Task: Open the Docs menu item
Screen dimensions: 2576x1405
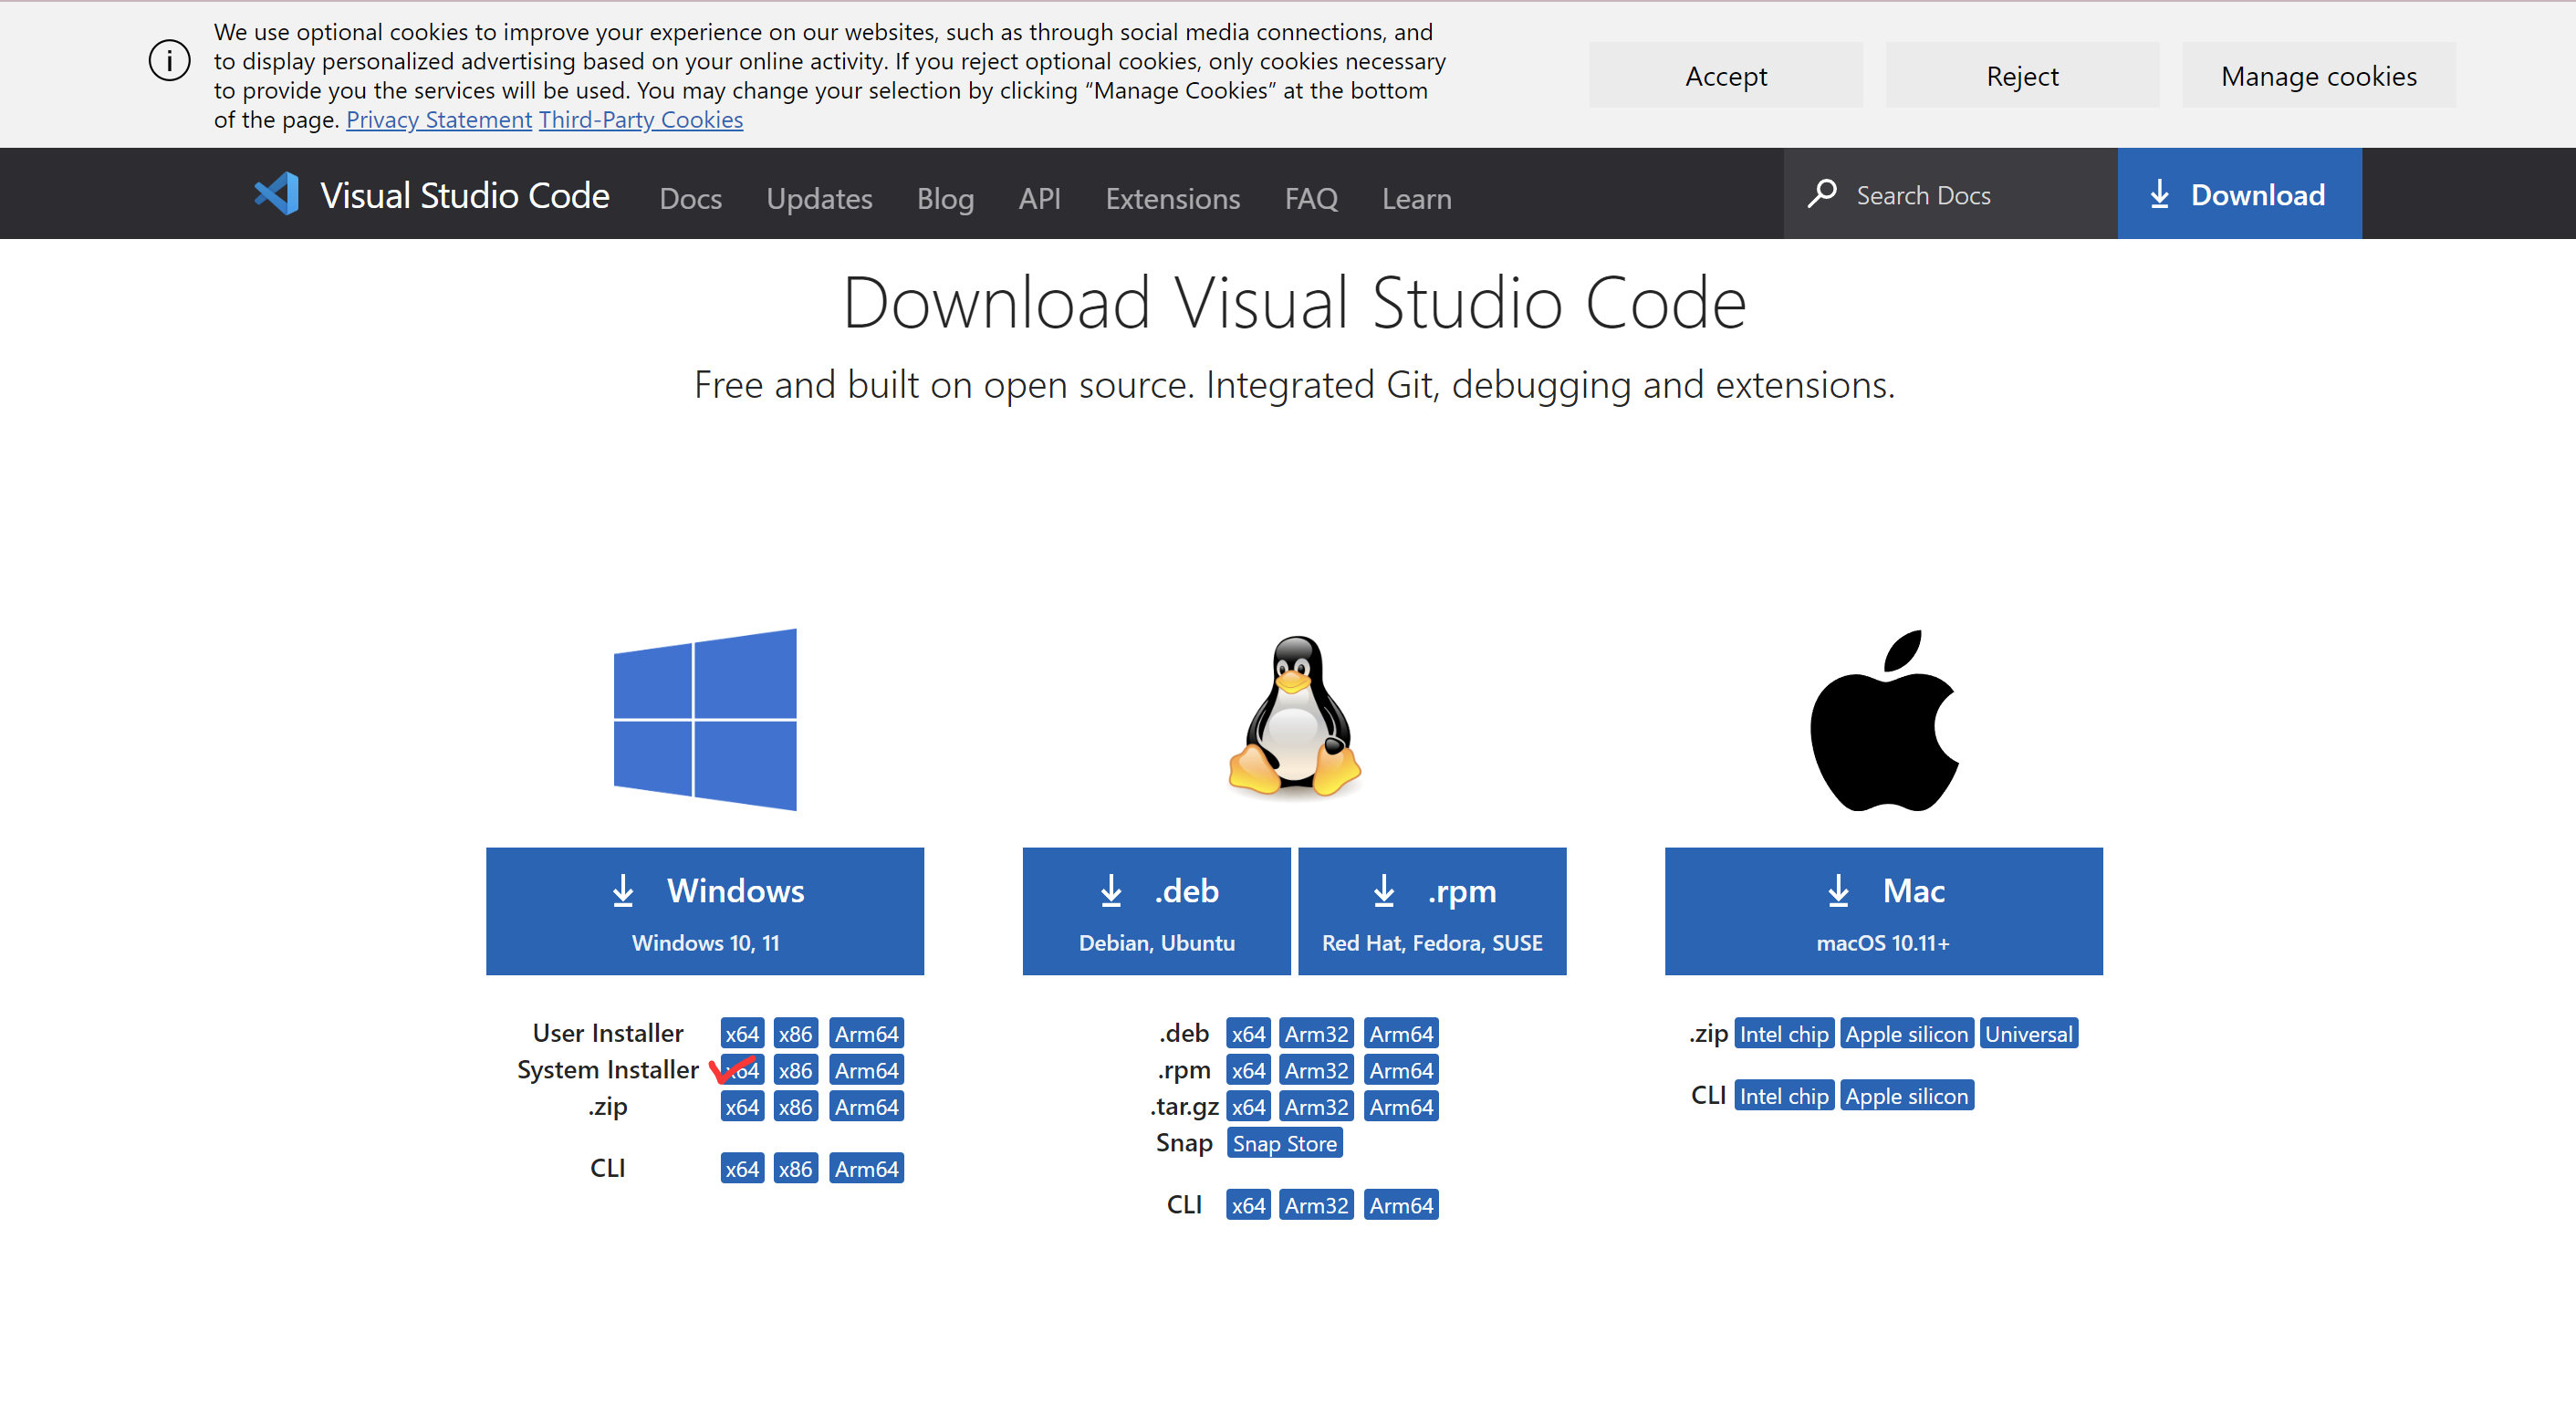Action: click(690, 198)
